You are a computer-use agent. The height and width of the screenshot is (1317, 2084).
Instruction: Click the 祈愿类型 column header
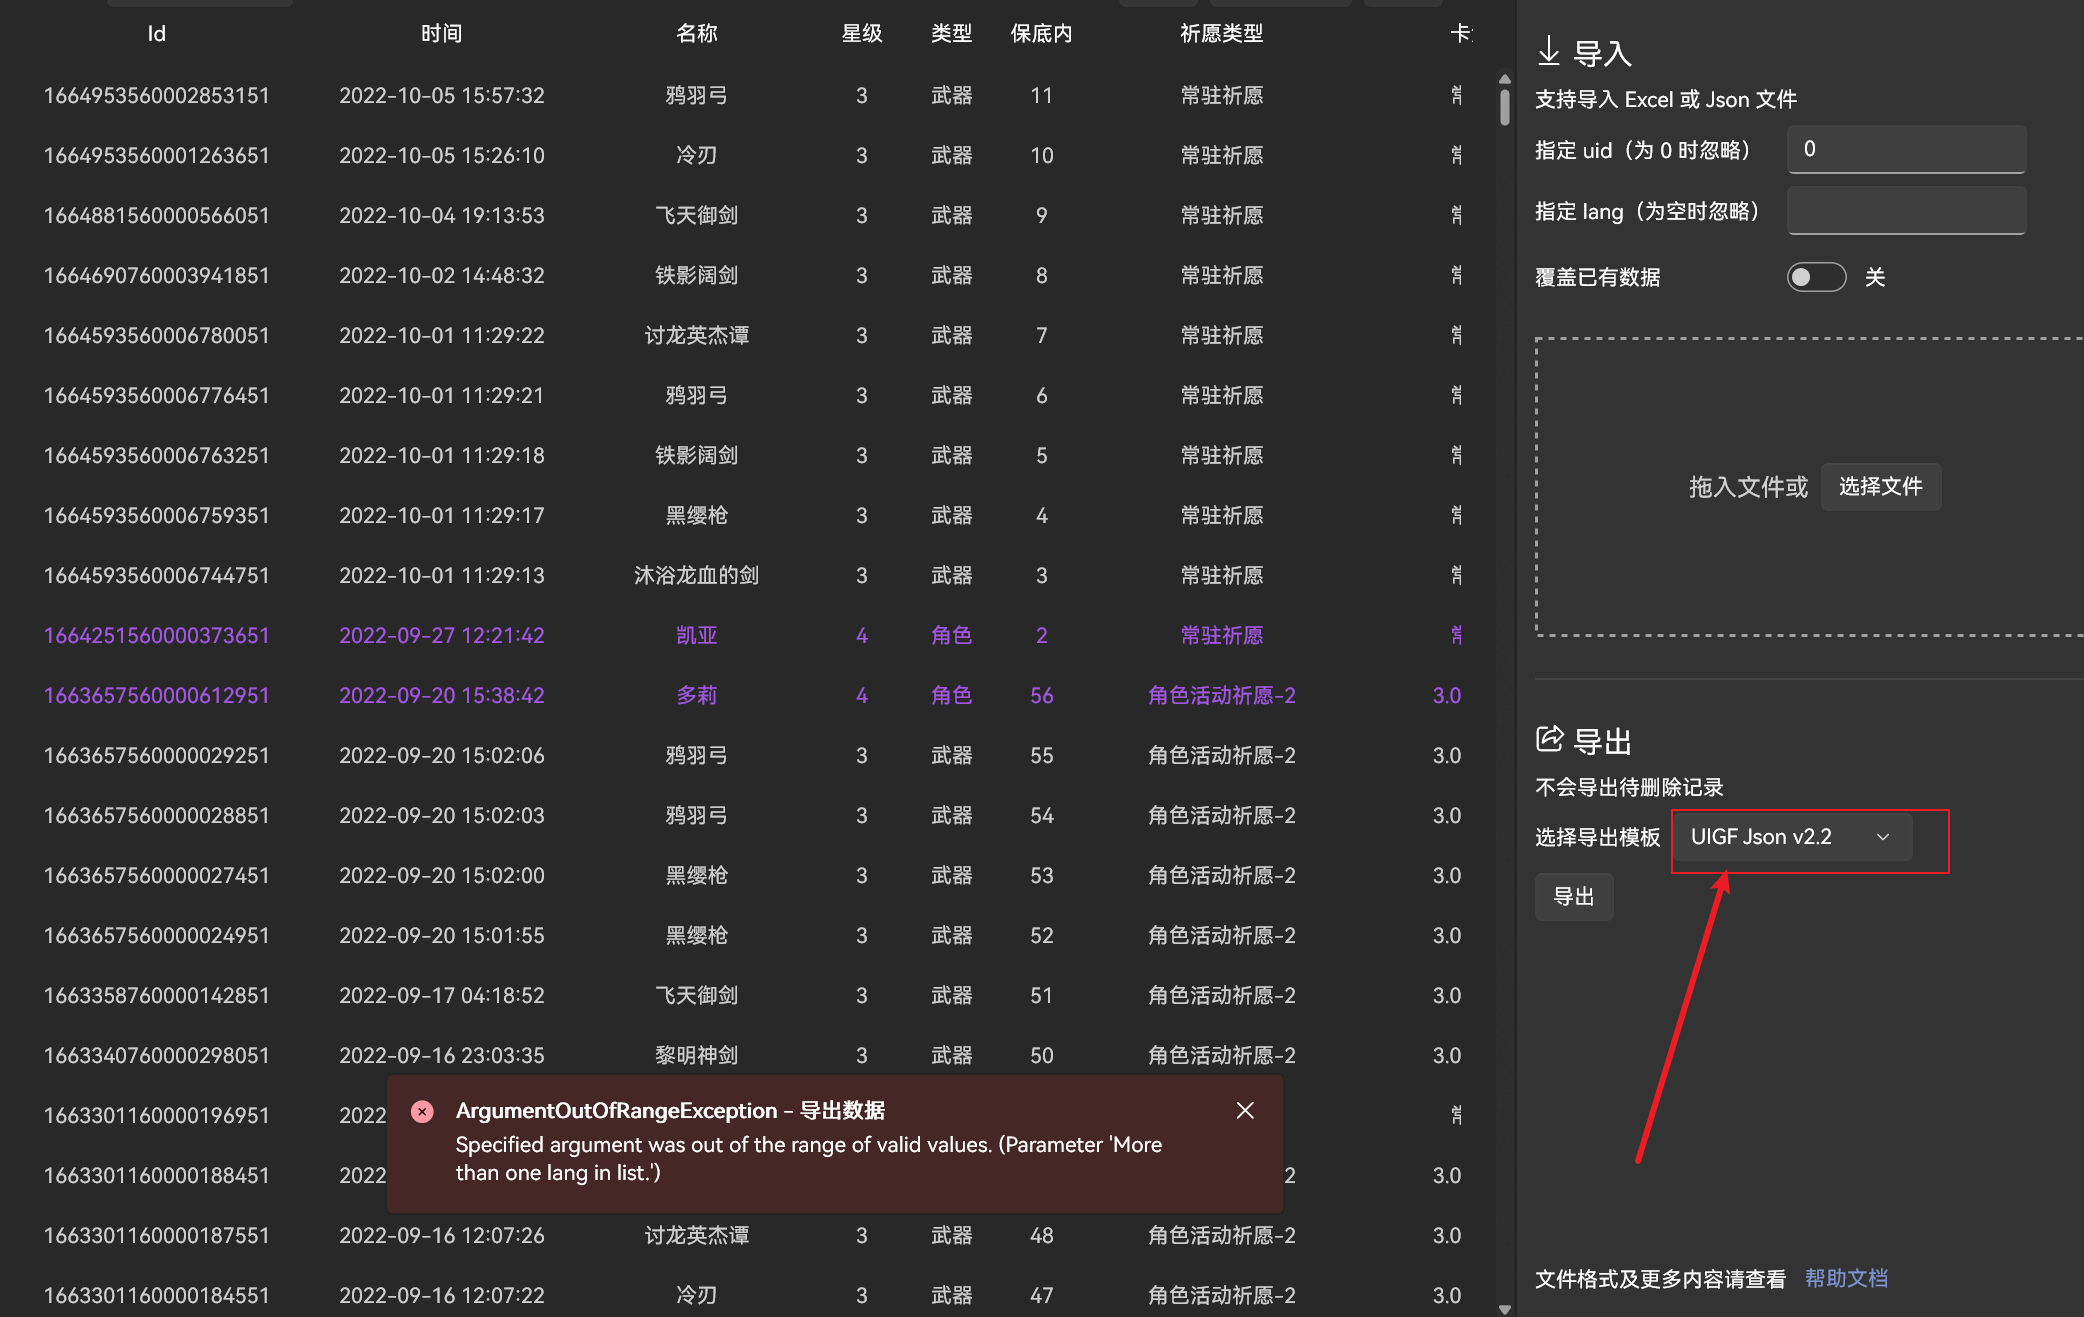point(1221,33)
